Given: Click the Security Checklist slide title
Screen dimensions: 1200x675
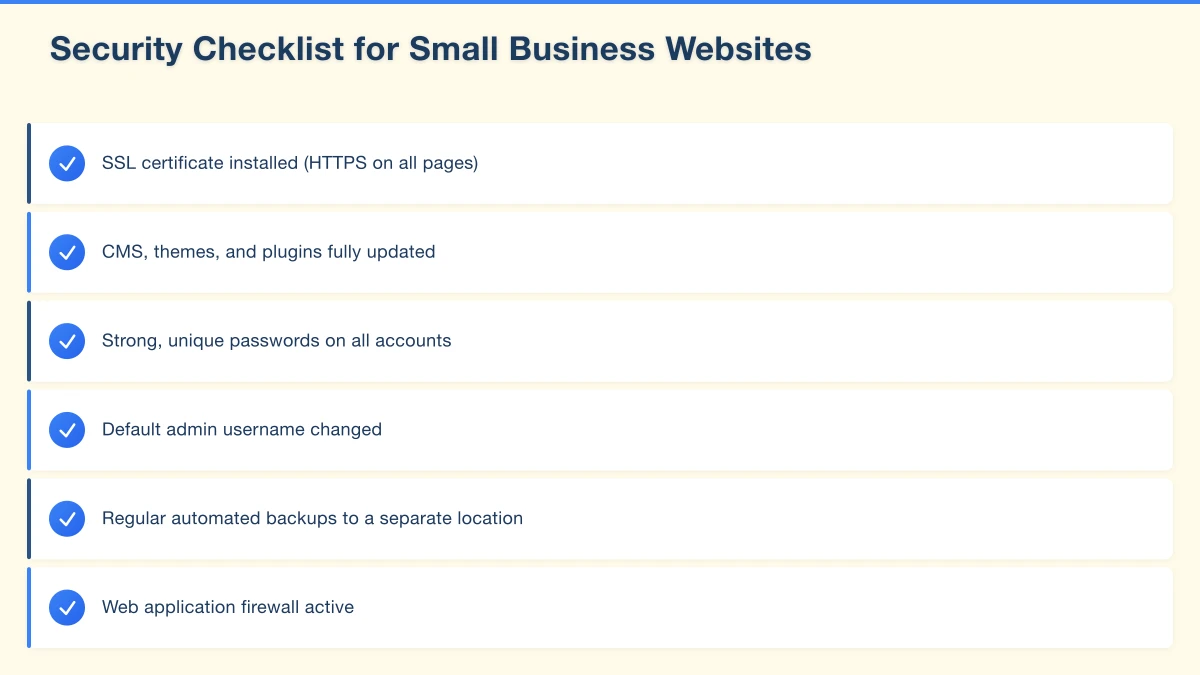Looking at the screenshot, I should [x=430, y=49].
